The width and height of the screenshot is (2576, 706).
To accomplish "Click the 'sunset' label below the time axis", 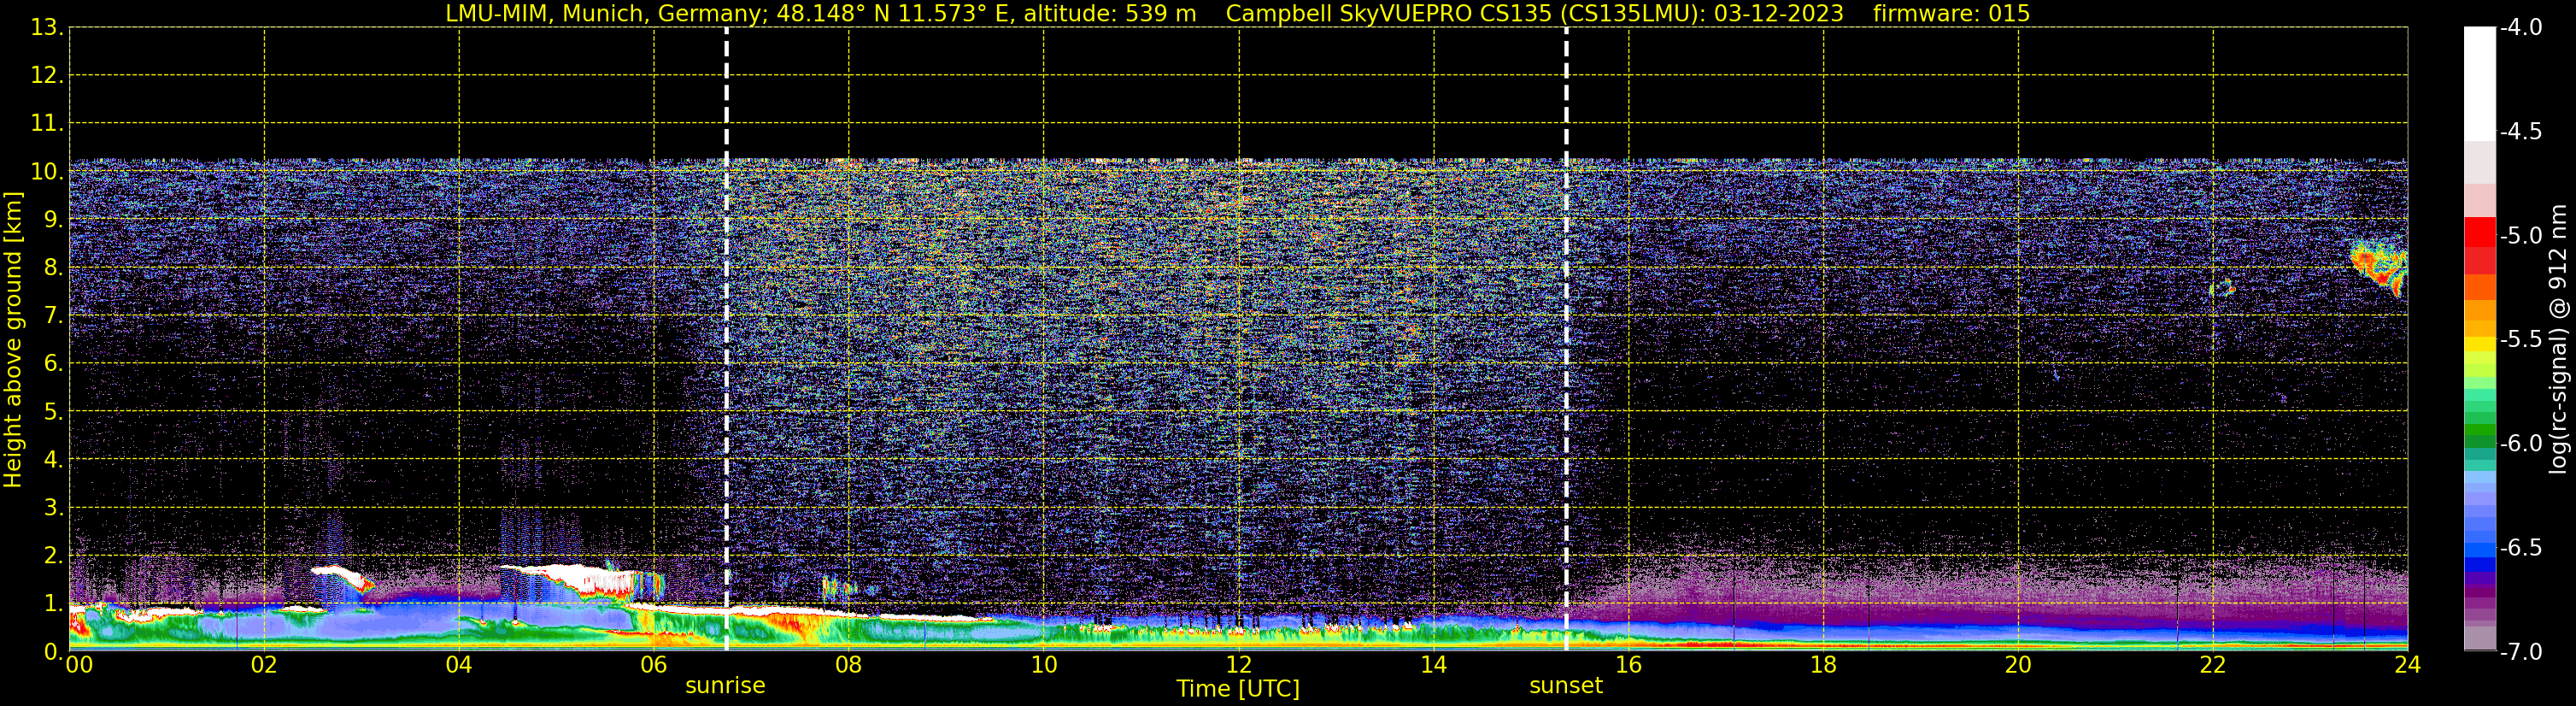I will pos(1566,686).
